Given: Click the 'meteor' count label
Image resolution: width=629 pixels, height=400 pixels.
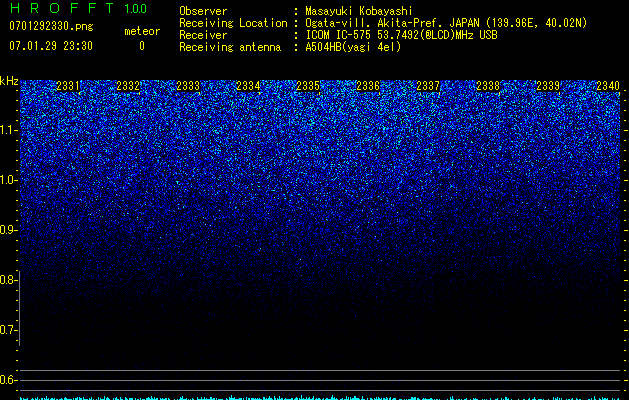Looking at the screenshot, I should tap(142, 31).
